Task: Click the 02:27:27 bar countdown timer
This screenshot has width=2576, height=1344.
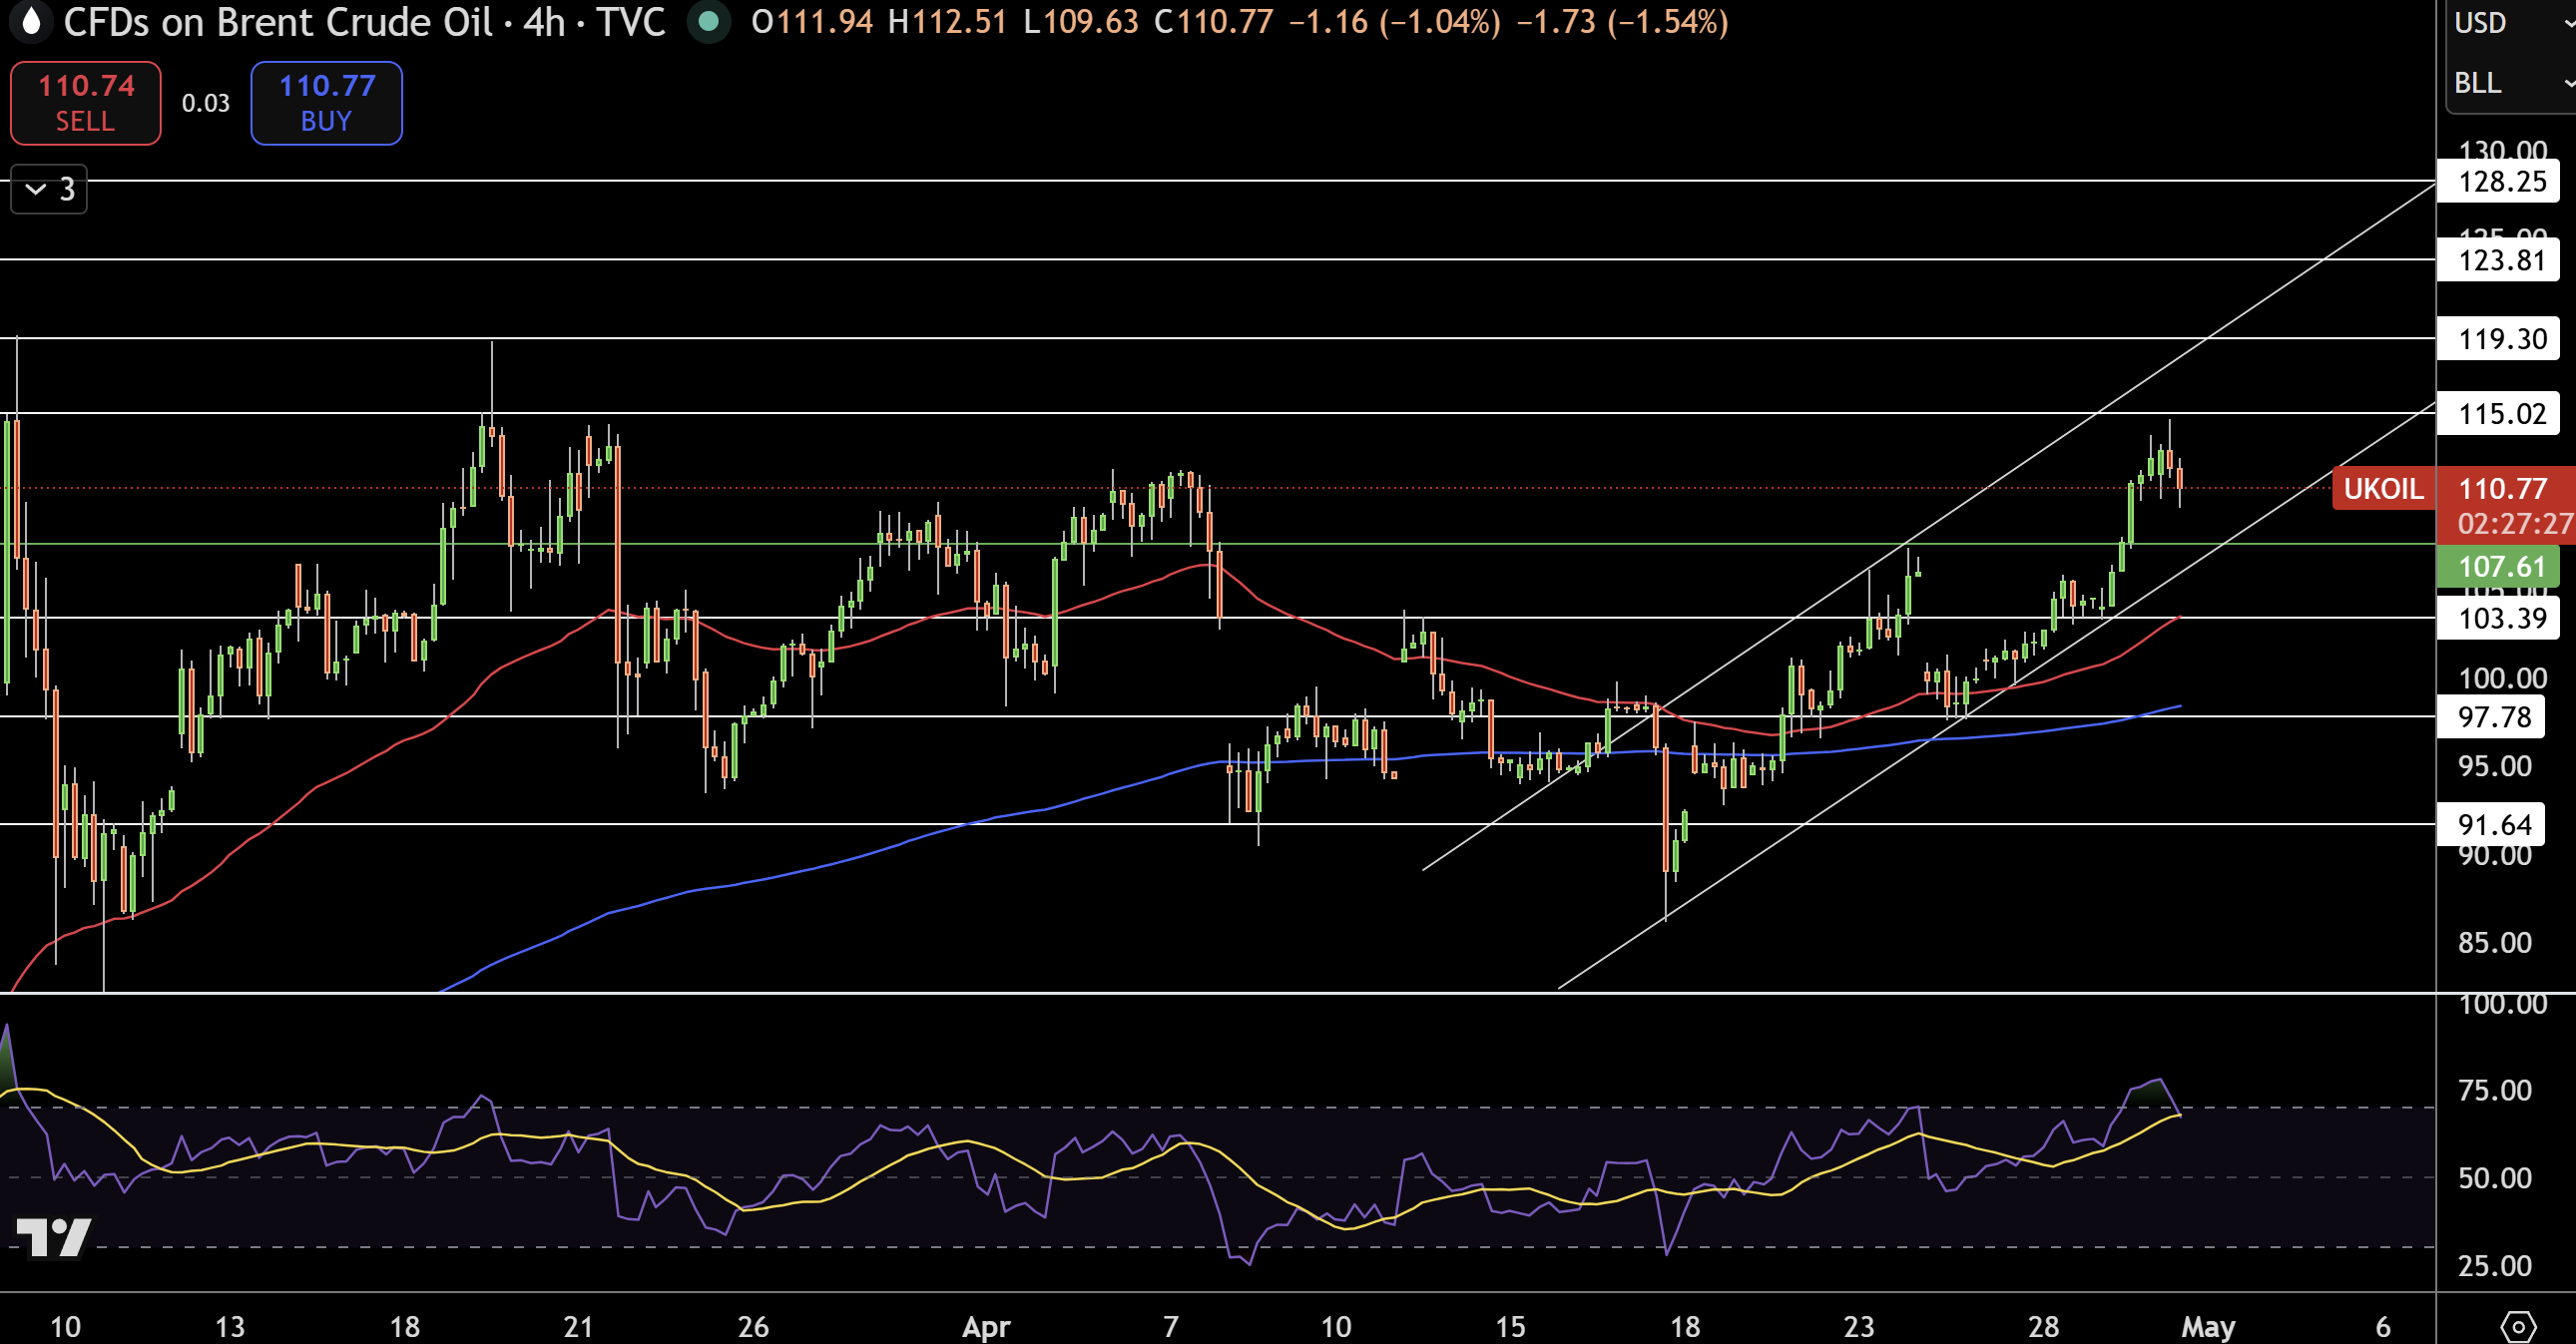Action: [x=2514, y=524]
